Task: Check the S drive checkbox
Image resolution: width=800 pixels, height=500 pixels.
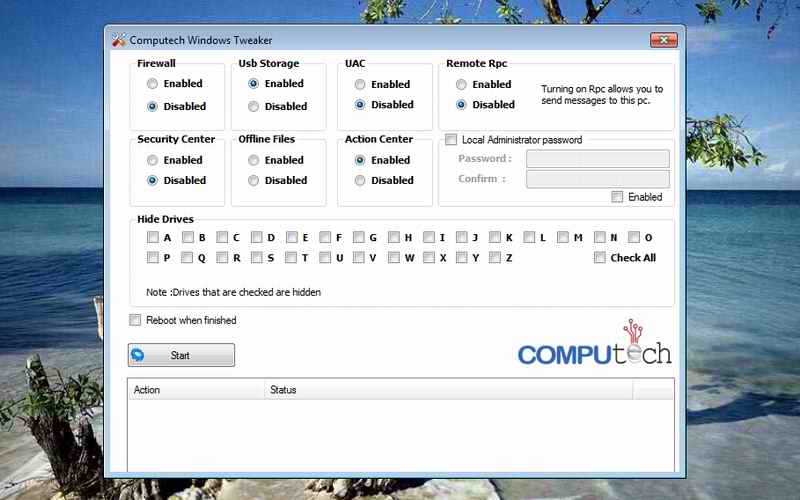Action: (x=257, y=258)
